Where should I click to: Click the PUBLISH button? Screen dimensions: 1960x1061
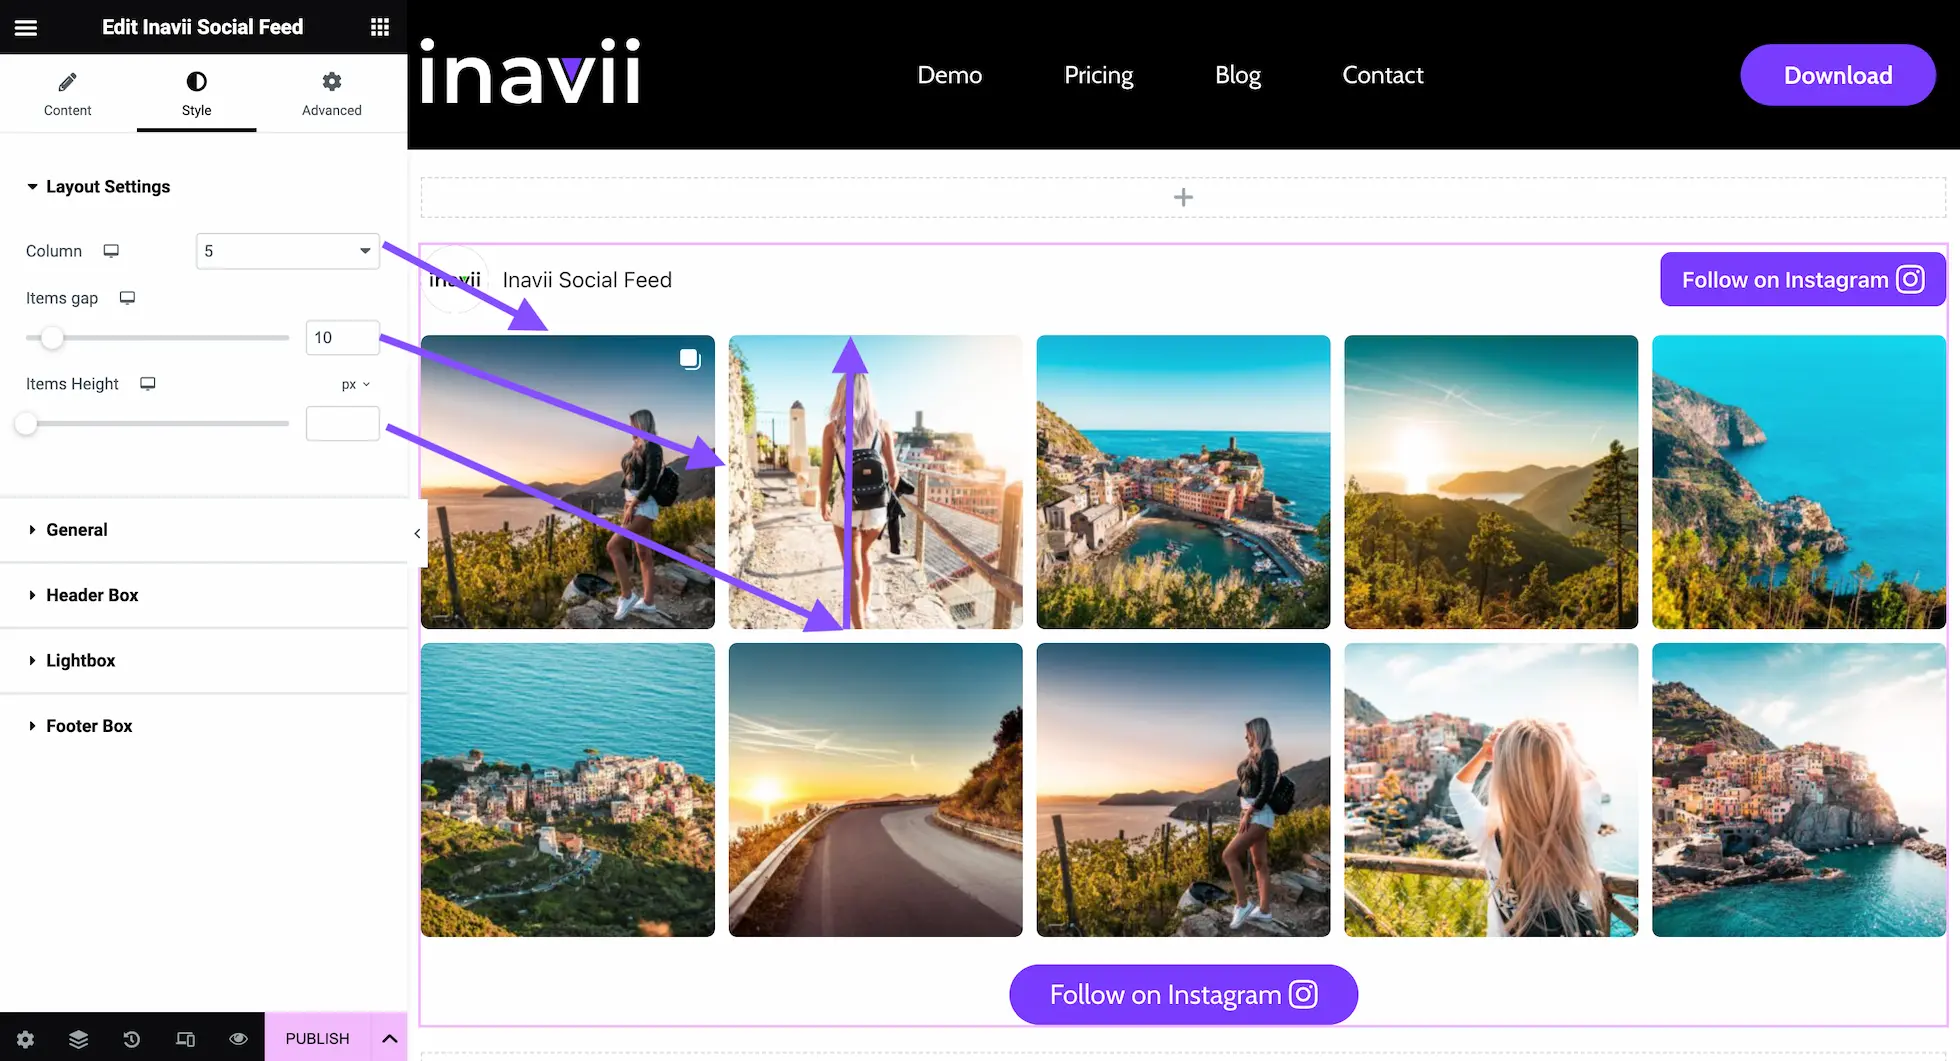317,1038
